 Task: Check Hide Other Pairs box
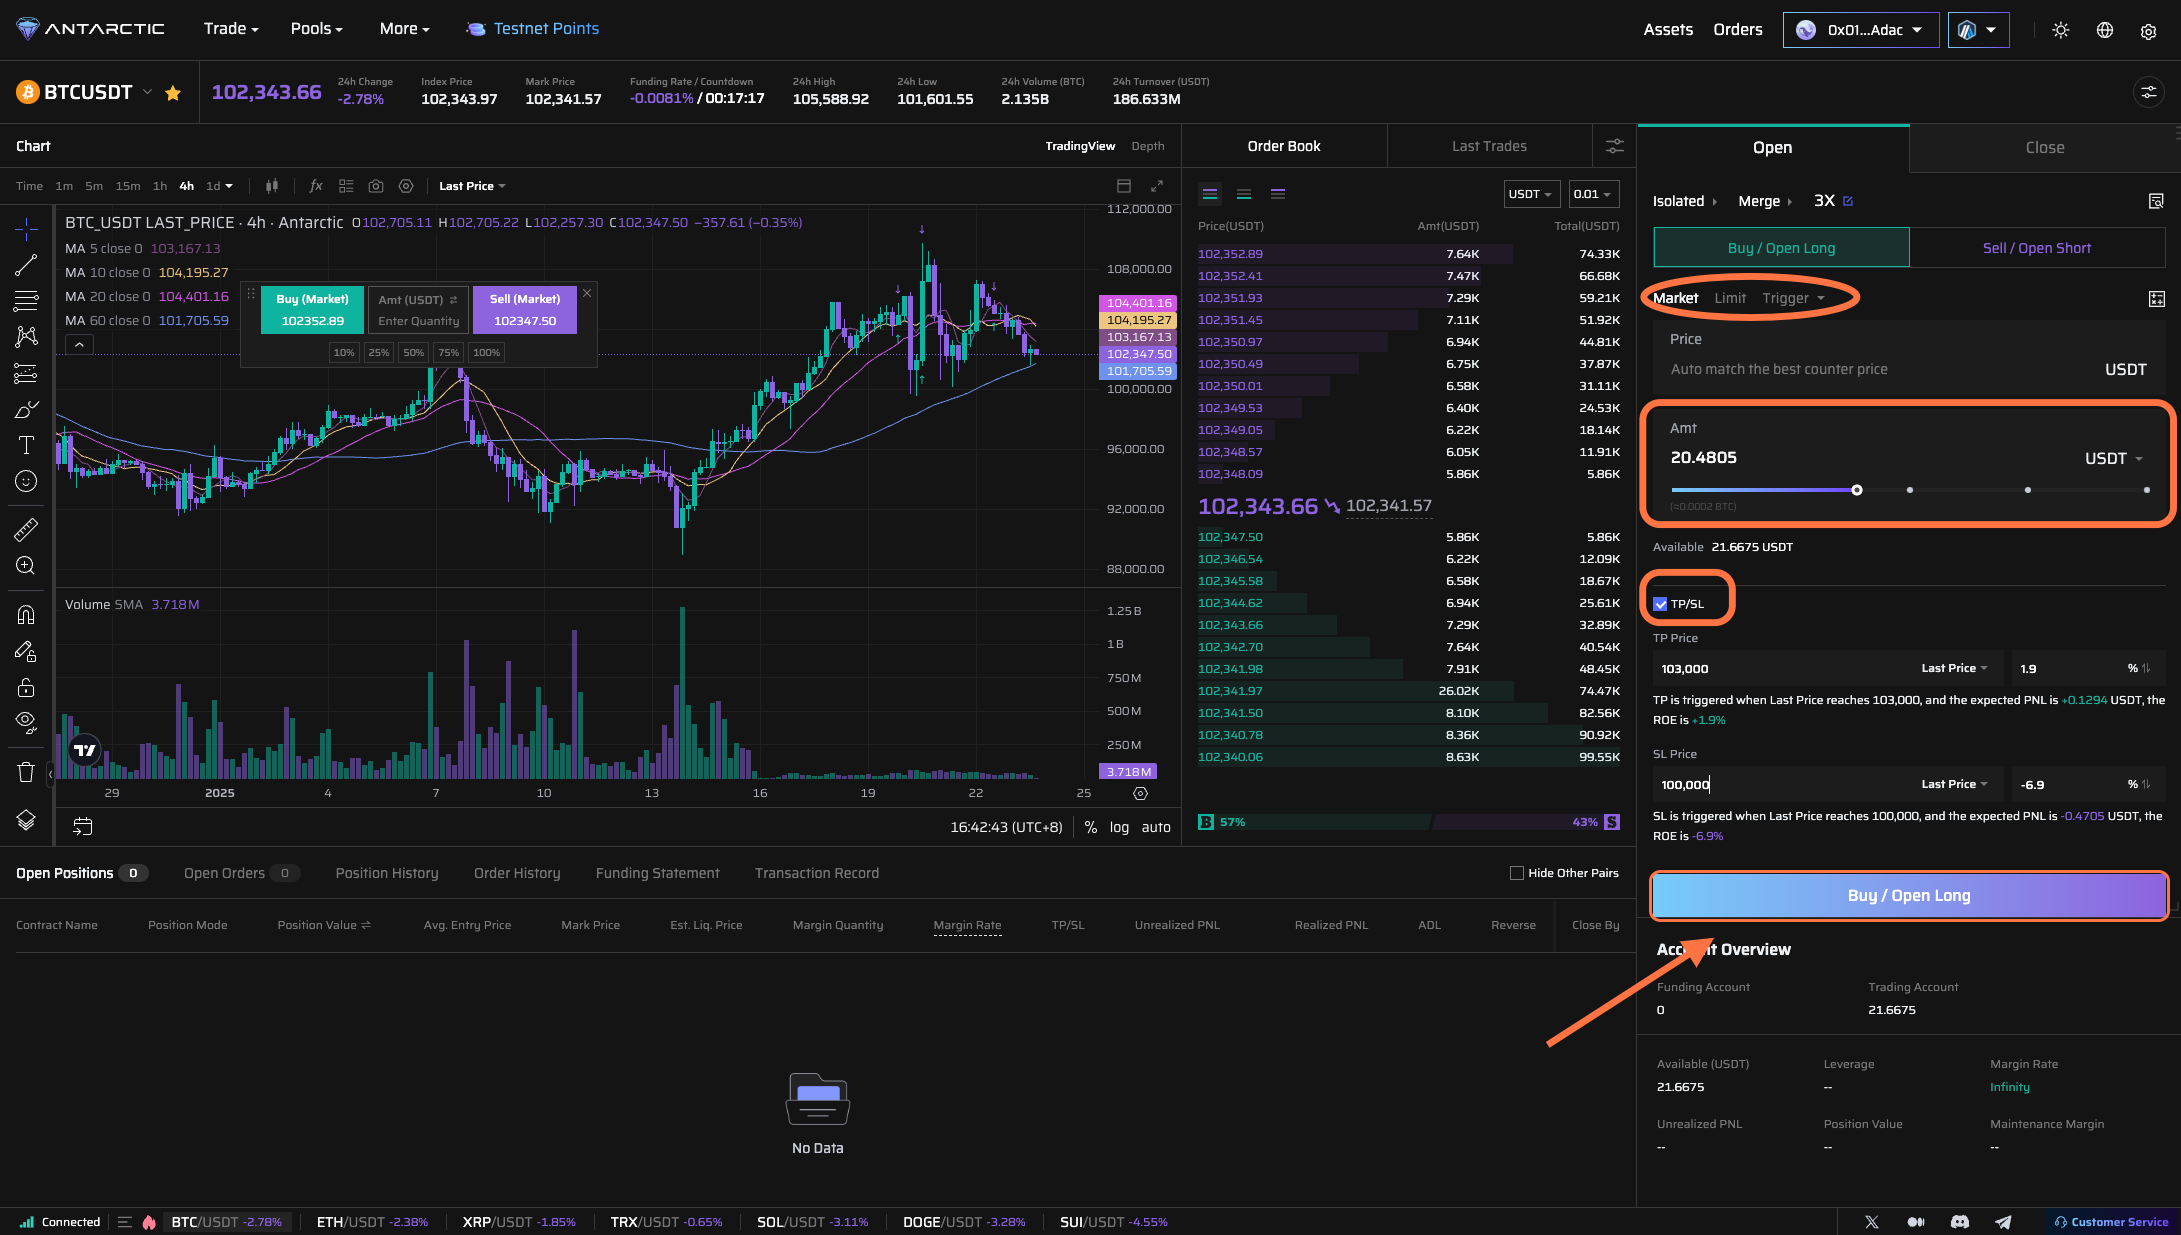click(x=1517, y=873)
